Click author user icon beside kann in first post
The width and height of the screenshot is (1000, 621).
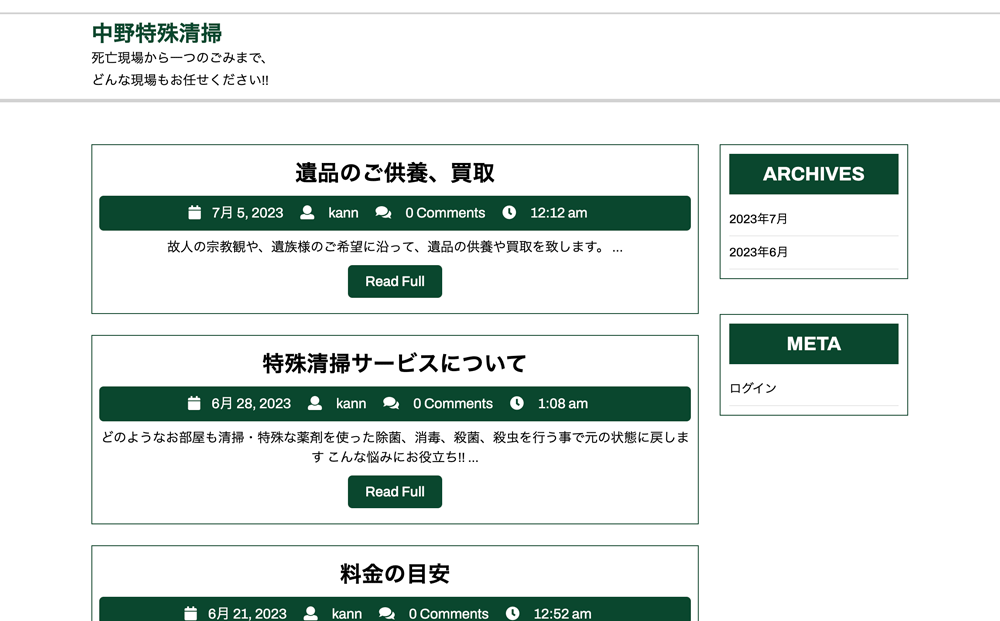click(308, 213)
